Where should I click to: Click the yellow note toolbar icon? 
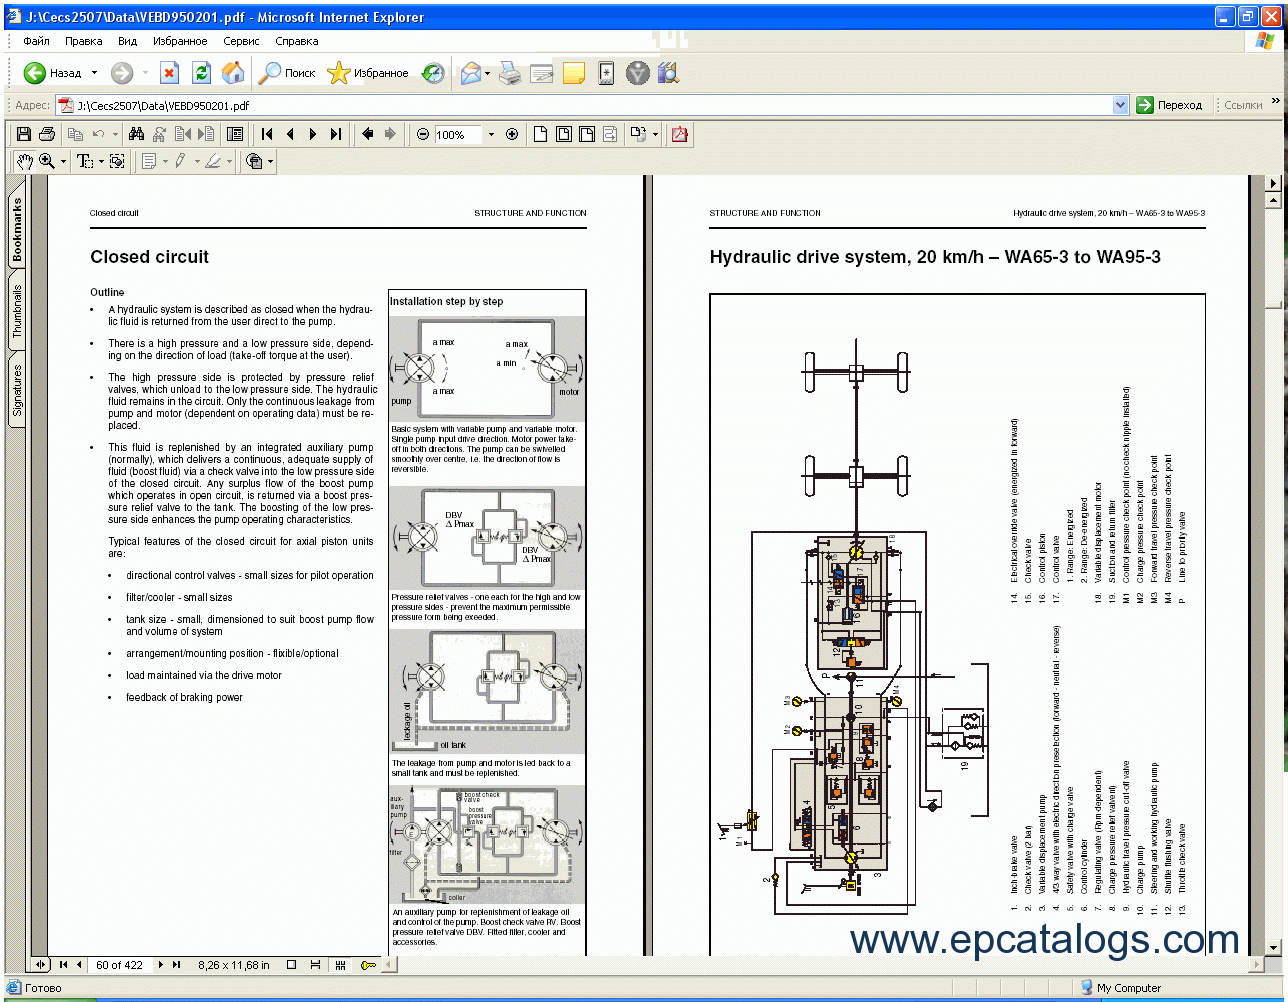pos(574,73)
